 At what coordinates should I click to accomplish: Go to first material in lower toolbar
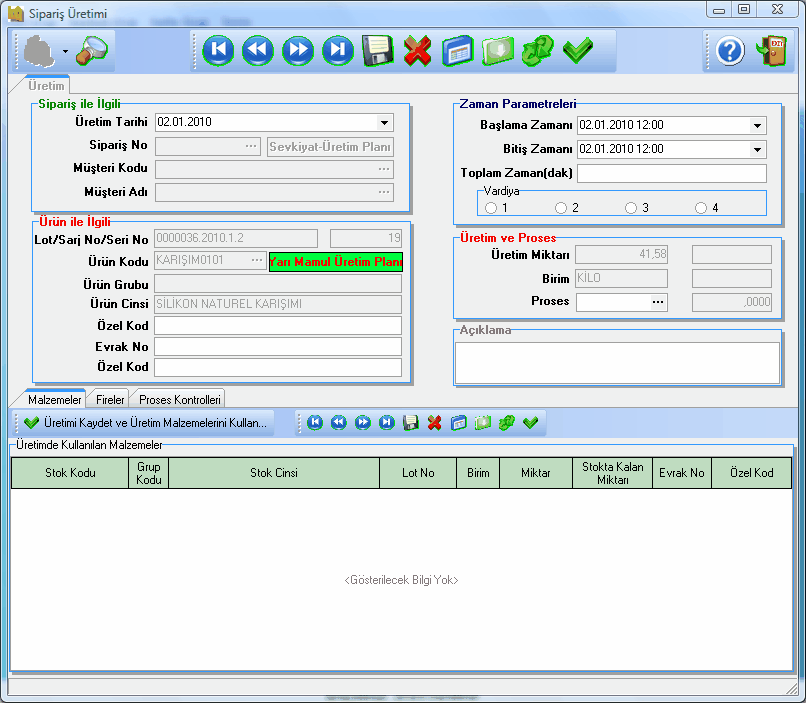click(315, 423)
